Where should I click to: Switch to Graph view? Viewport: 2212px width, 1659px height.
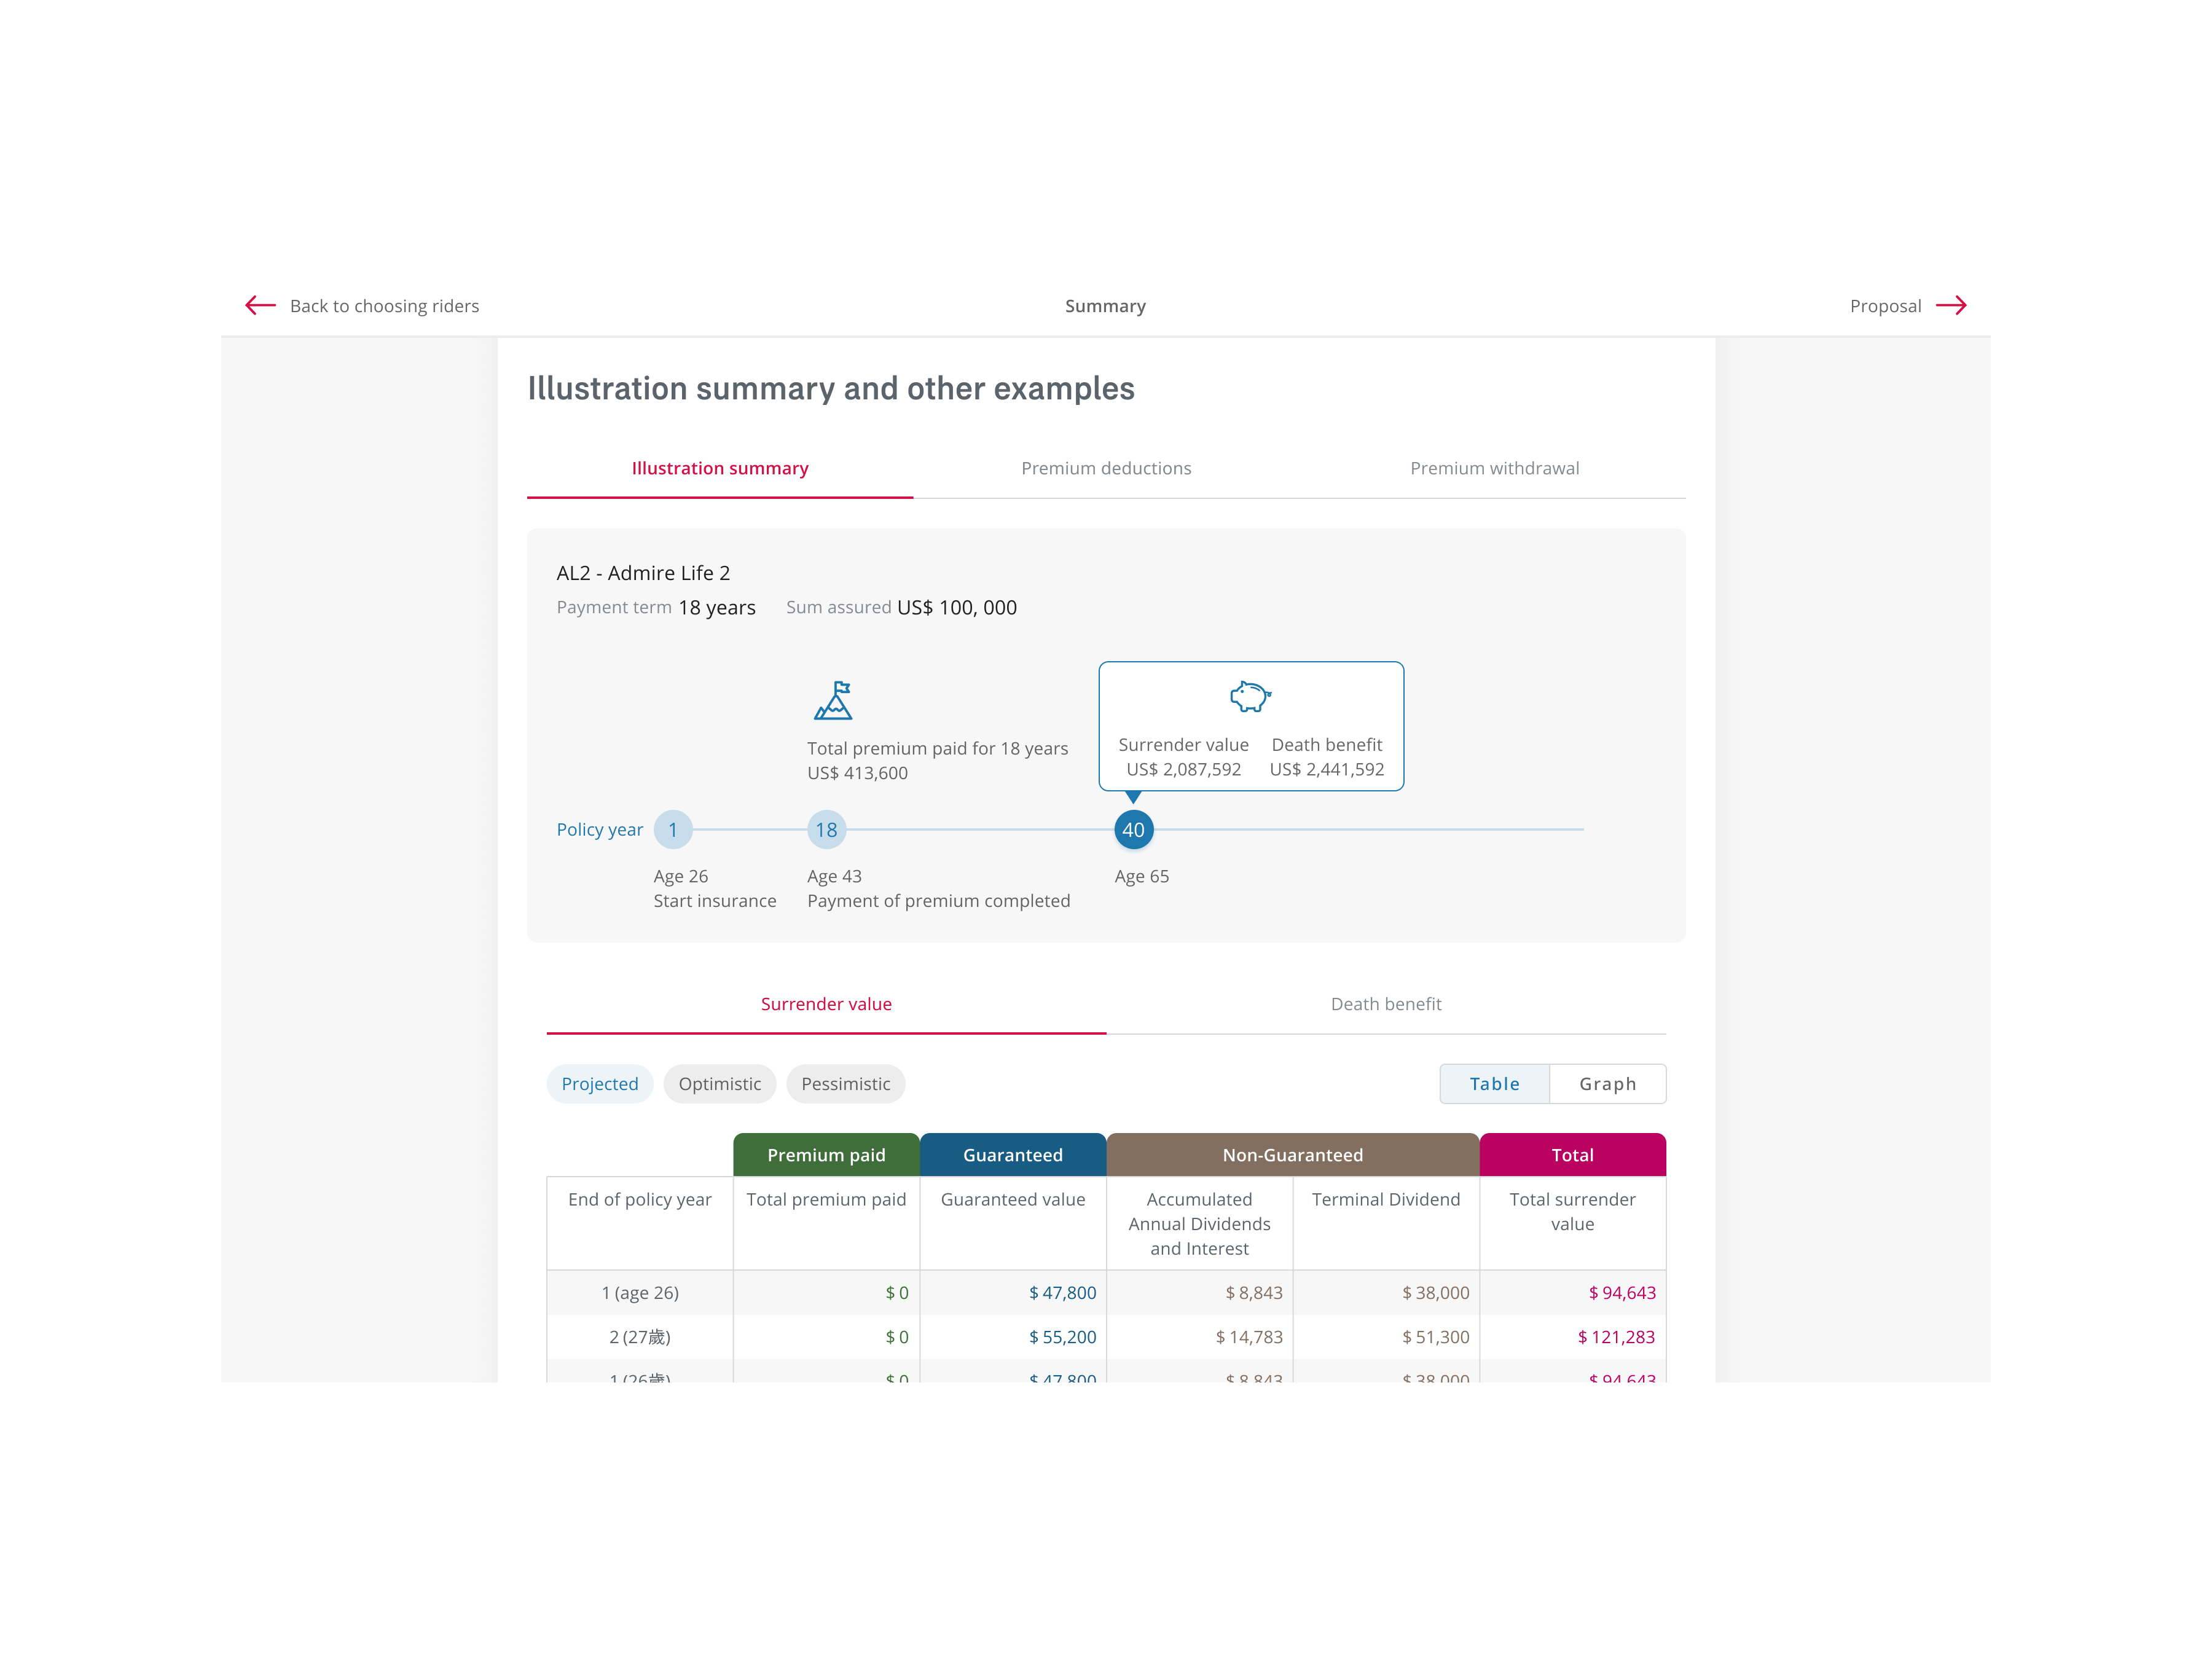click(1607, 1084)
